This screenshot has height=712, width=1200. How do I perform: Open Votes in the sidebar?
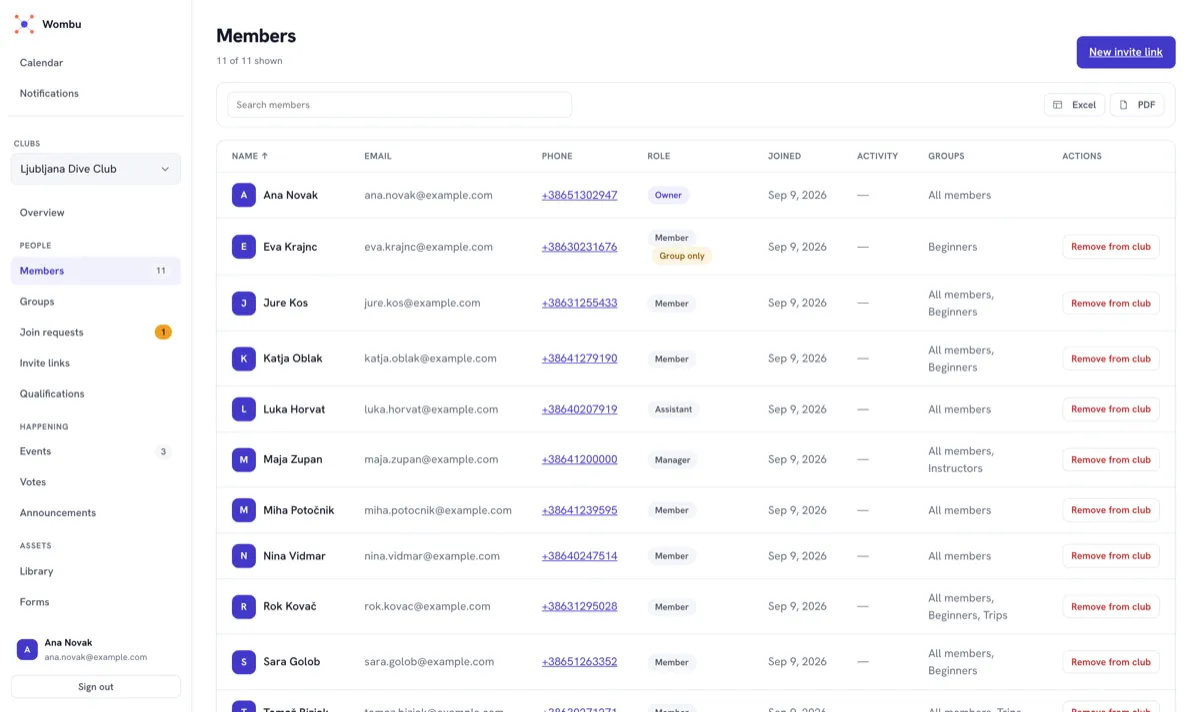[96, 482]
